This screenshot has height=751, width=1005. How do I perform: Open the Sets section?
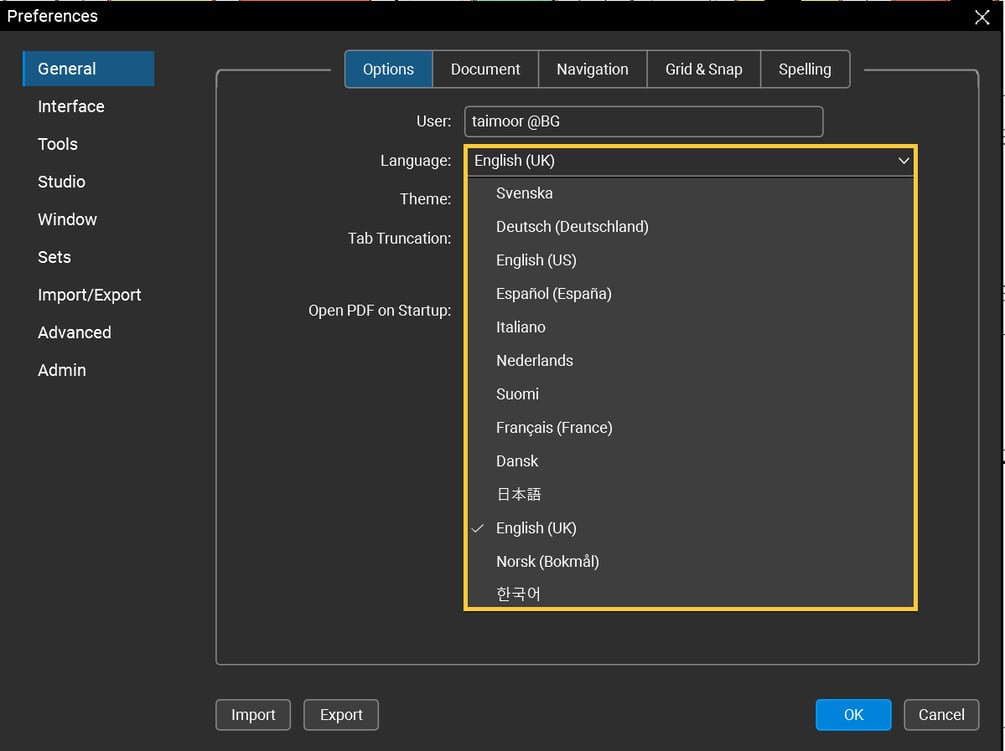click(x=54, y=257)
